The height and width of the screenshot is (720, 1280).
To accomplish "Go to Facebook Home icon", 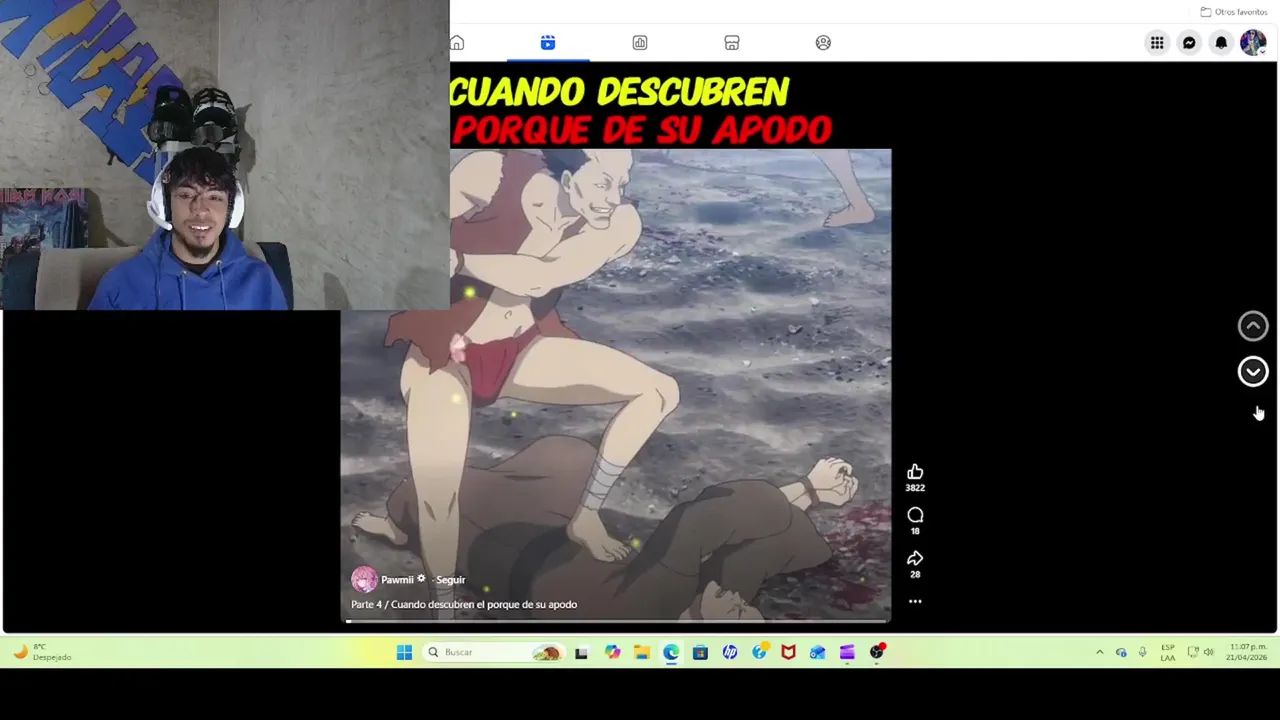I will pyautogui.click(x=457, y=43).
